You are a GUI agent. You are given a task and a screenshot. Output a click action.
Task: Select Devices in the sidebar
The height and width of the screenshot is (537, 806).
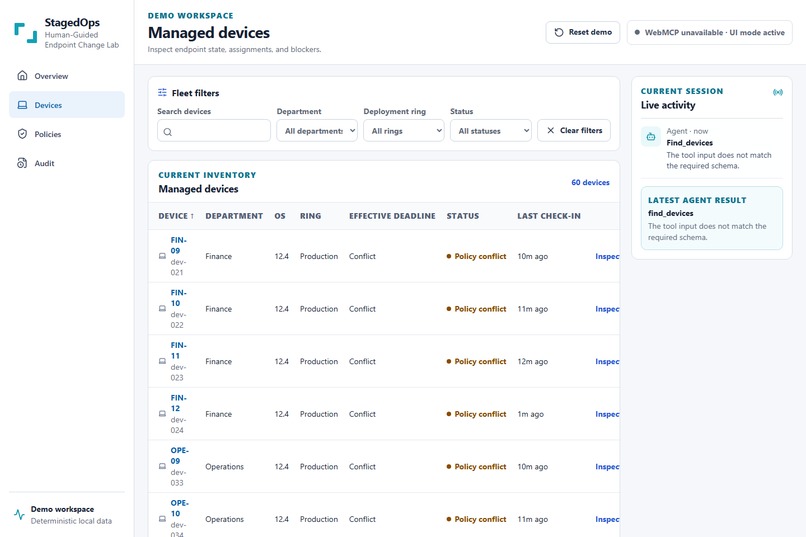[67, 105]
